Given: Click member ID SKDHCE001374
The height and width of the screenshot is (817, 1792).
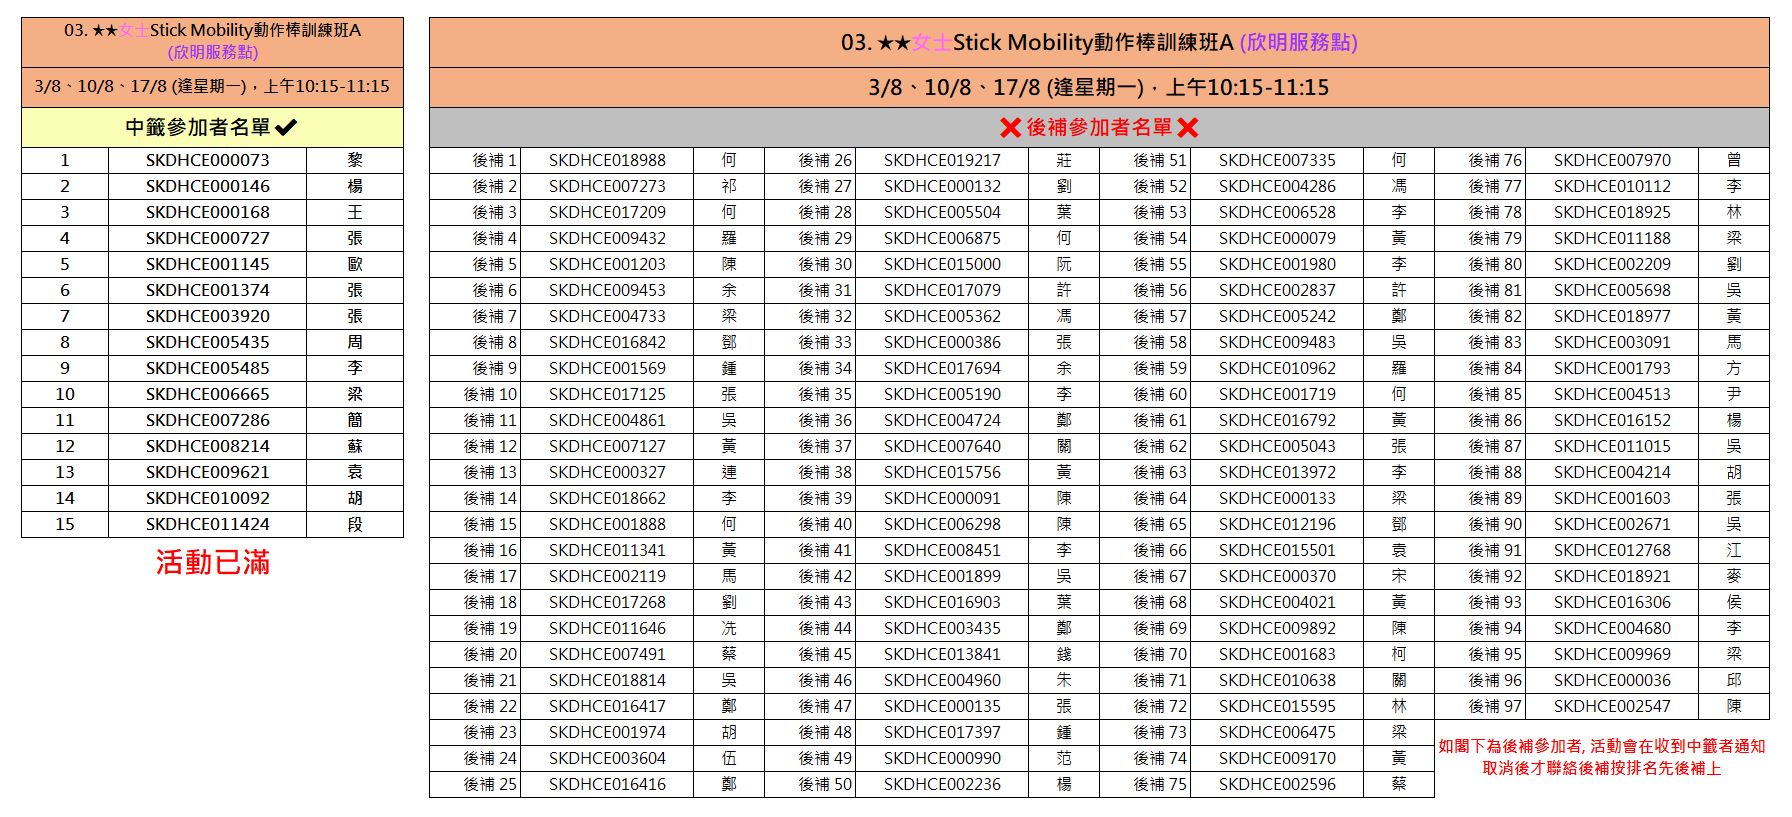Looking at the screenshot, I should (207, 290).
